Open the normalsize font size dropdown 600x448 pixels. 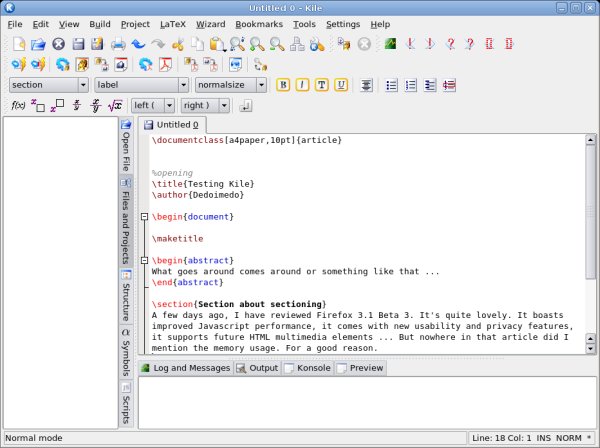coord(230,85)
